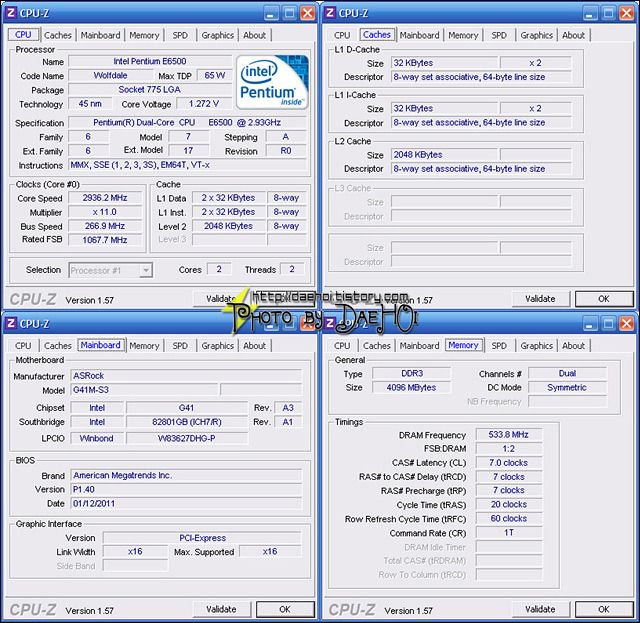Open Memory tab in the CPU window

pos(144,35)
